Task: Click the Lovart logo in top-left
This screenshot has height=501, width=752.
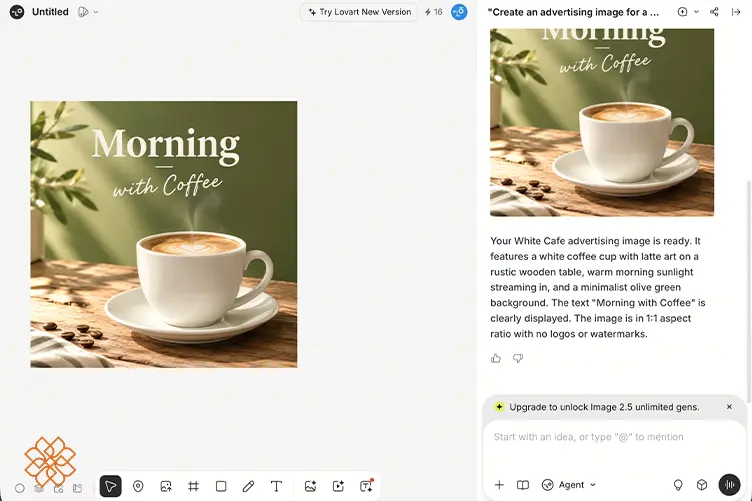Action: (17, 12)
